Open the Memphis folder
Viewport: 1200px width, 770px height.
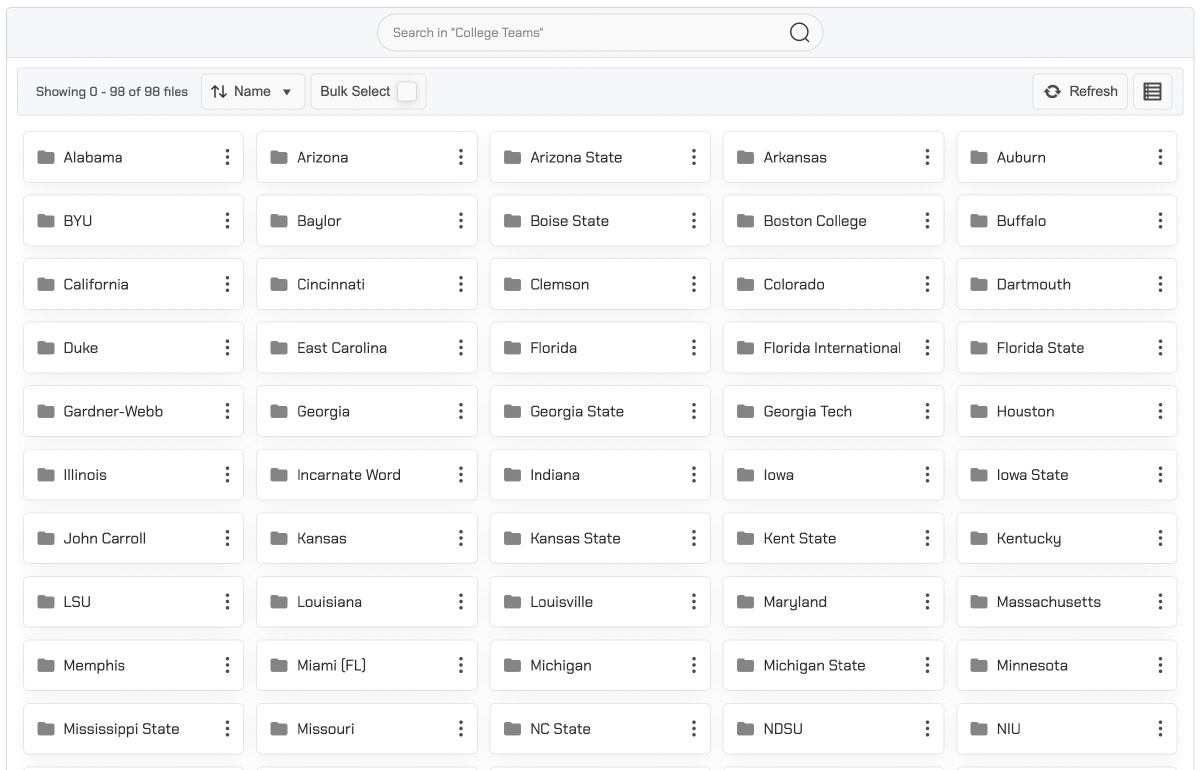(x=133, y=665)
